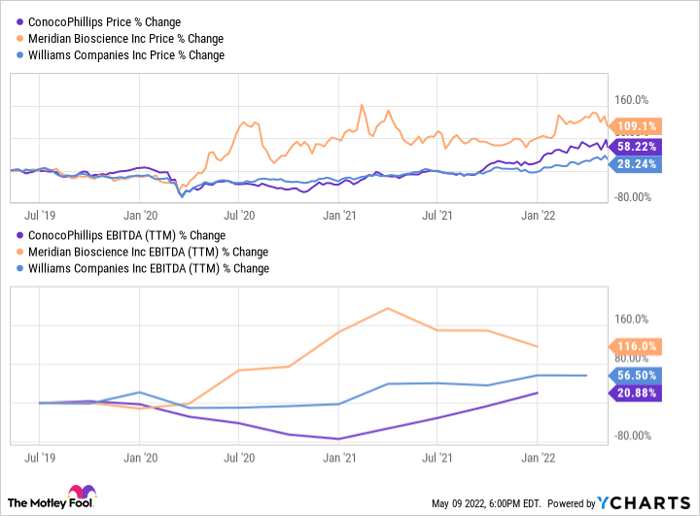The height and width of the screenshot is (516, 700).
Task: Click the Motley Fool jester hat icon
Action: pos(82,496)
